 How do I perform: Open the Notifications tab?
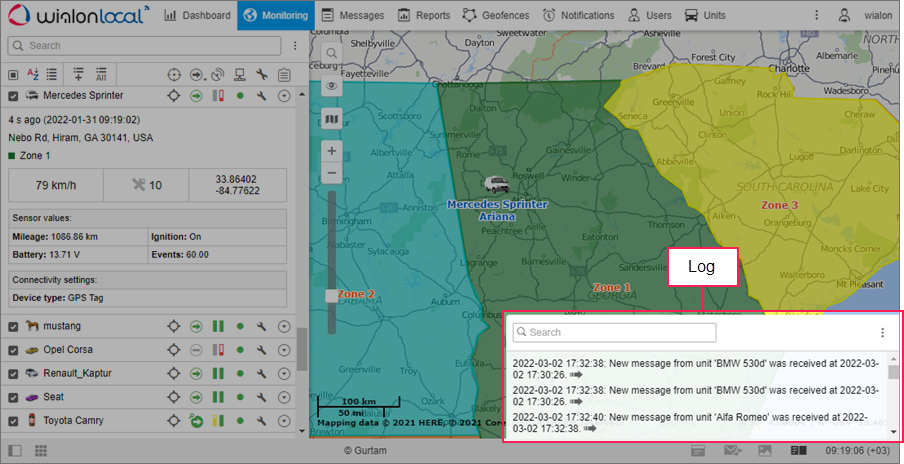pos(578,16)
